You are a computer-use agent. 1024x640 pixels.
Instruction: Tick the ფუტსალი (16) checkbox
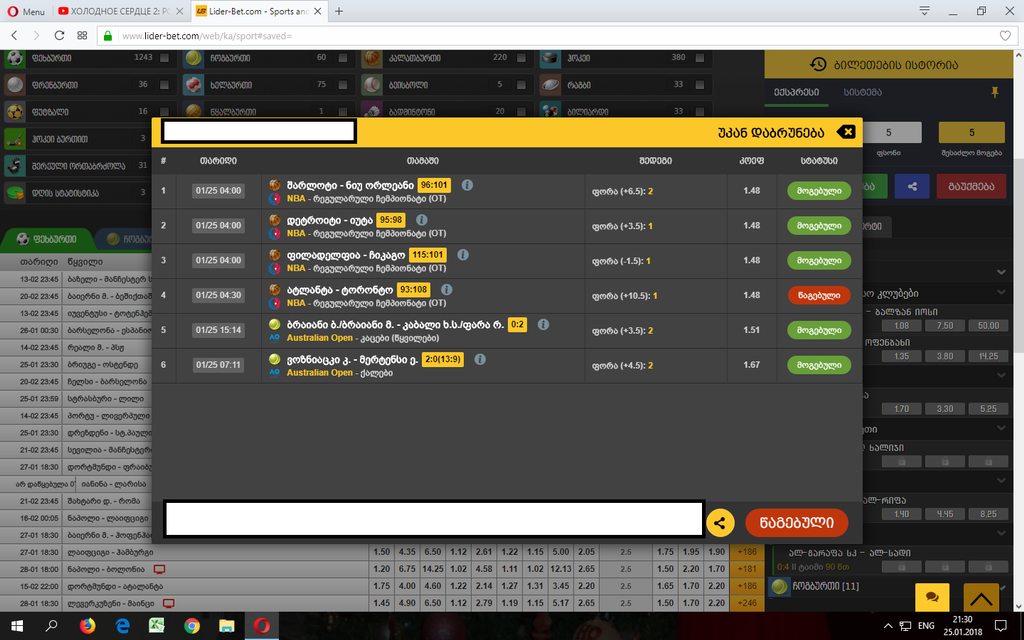pos(165,112)
